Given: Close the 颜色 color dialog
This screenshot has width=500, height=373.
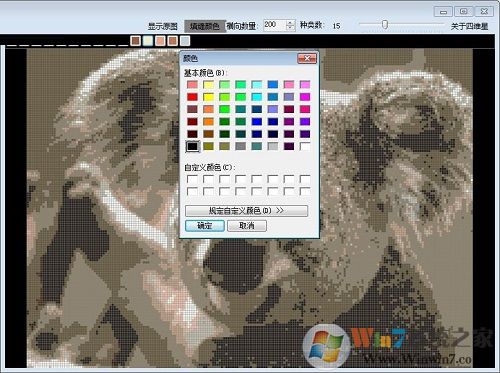Looking at the screenshot, I should 307,58.
